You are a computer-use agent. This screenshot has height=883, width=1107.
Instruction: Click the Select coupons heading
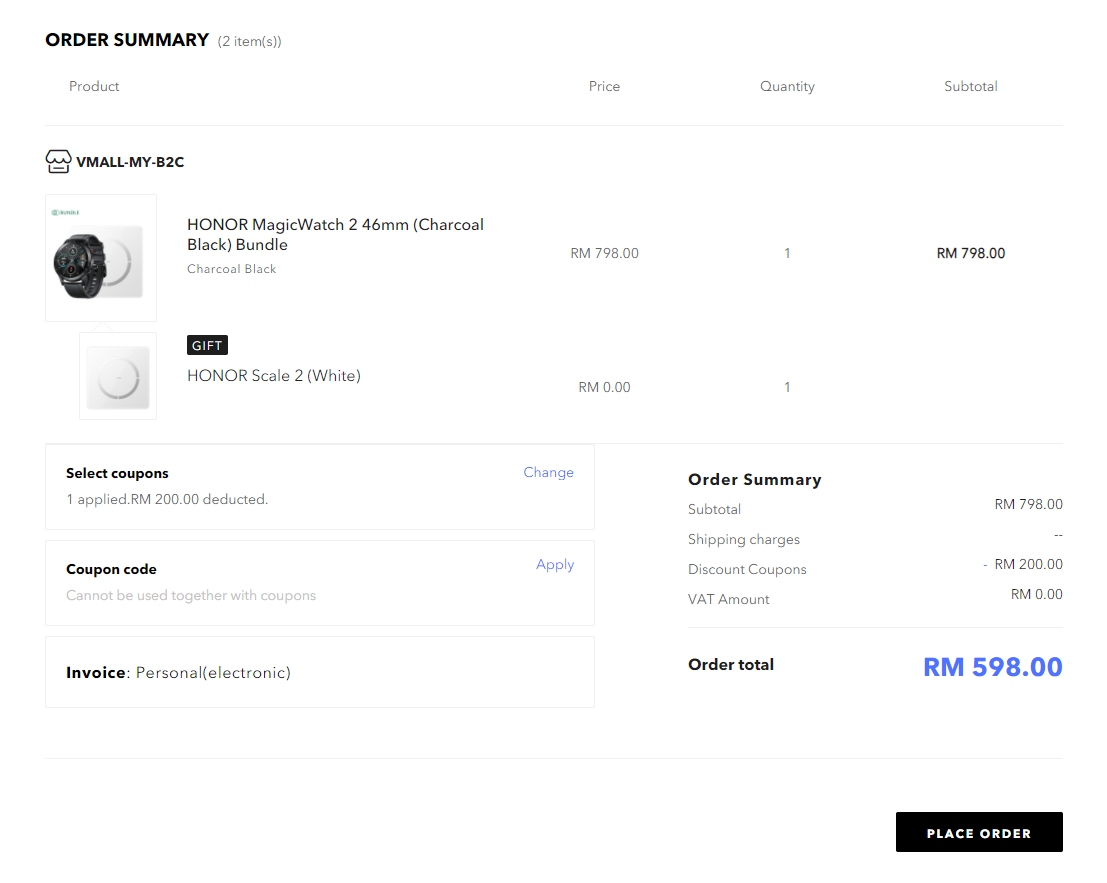pyautogui.click(x=117, y=473)
